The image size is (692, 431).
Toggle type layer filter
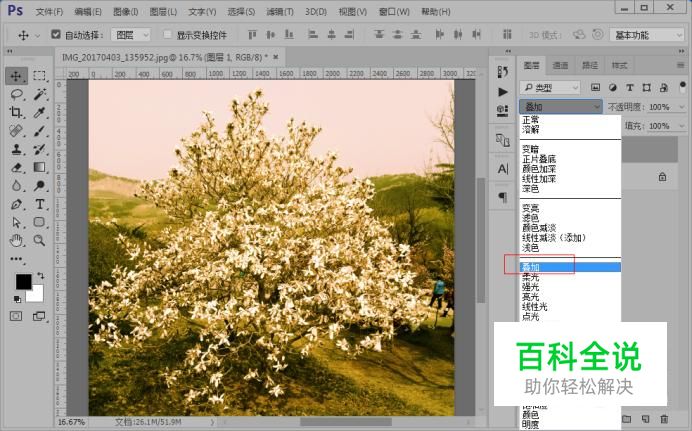click(x=630, y=87)
